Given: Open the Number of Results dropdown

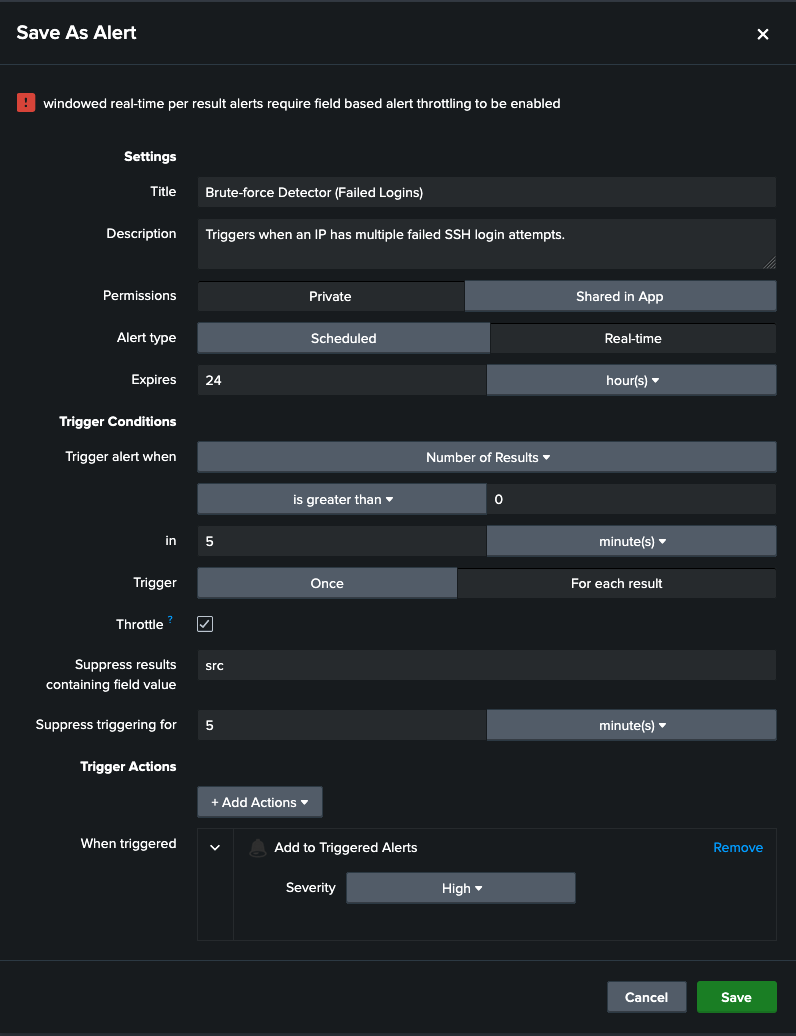Looking at the screenshot, I should tap(487, 457).
